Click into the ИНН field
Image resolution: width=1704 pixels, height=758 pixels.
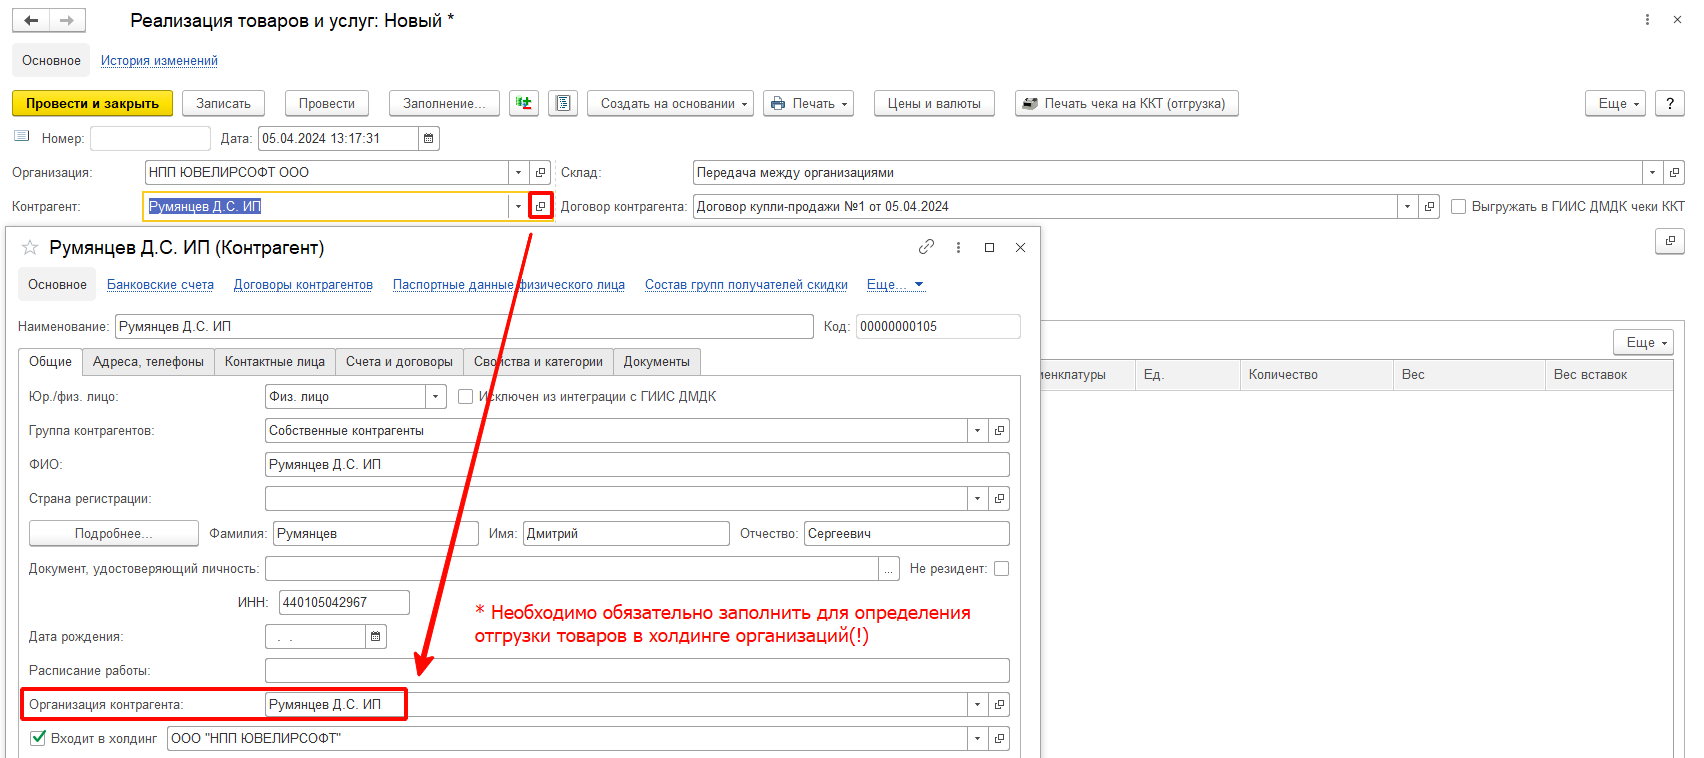(345, 602)
